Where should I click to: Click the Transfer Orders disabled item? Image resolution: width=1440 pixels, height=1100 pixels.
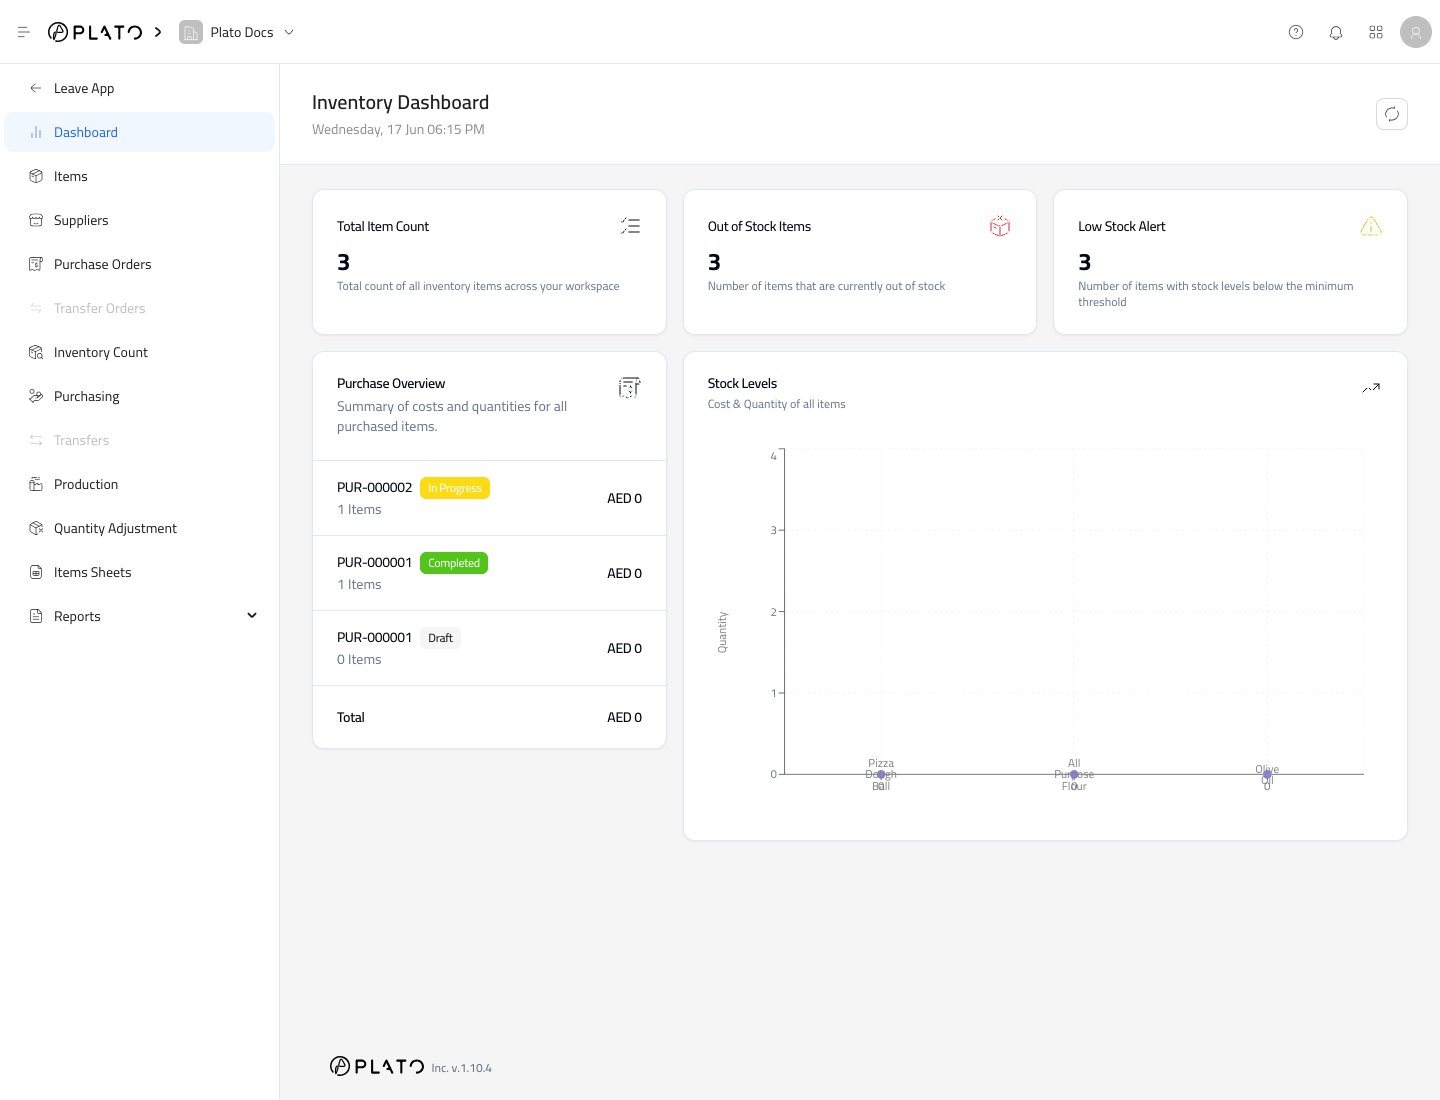(140, 308)
